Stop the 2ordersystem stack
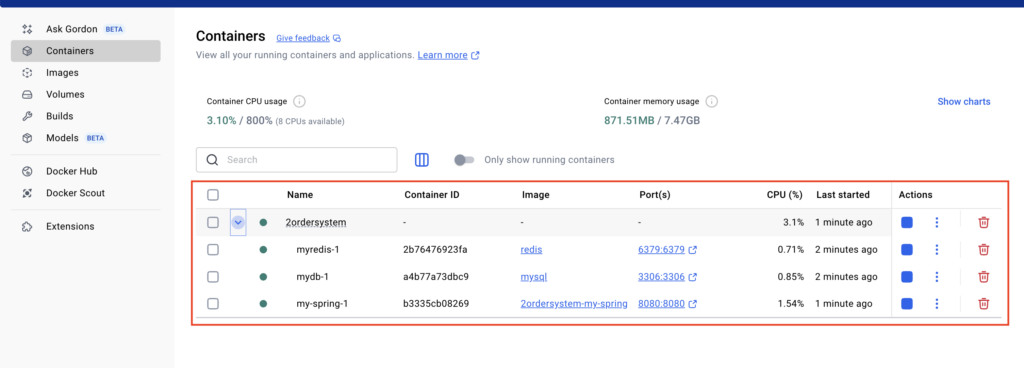The image size is (1024, 368). 906,222
